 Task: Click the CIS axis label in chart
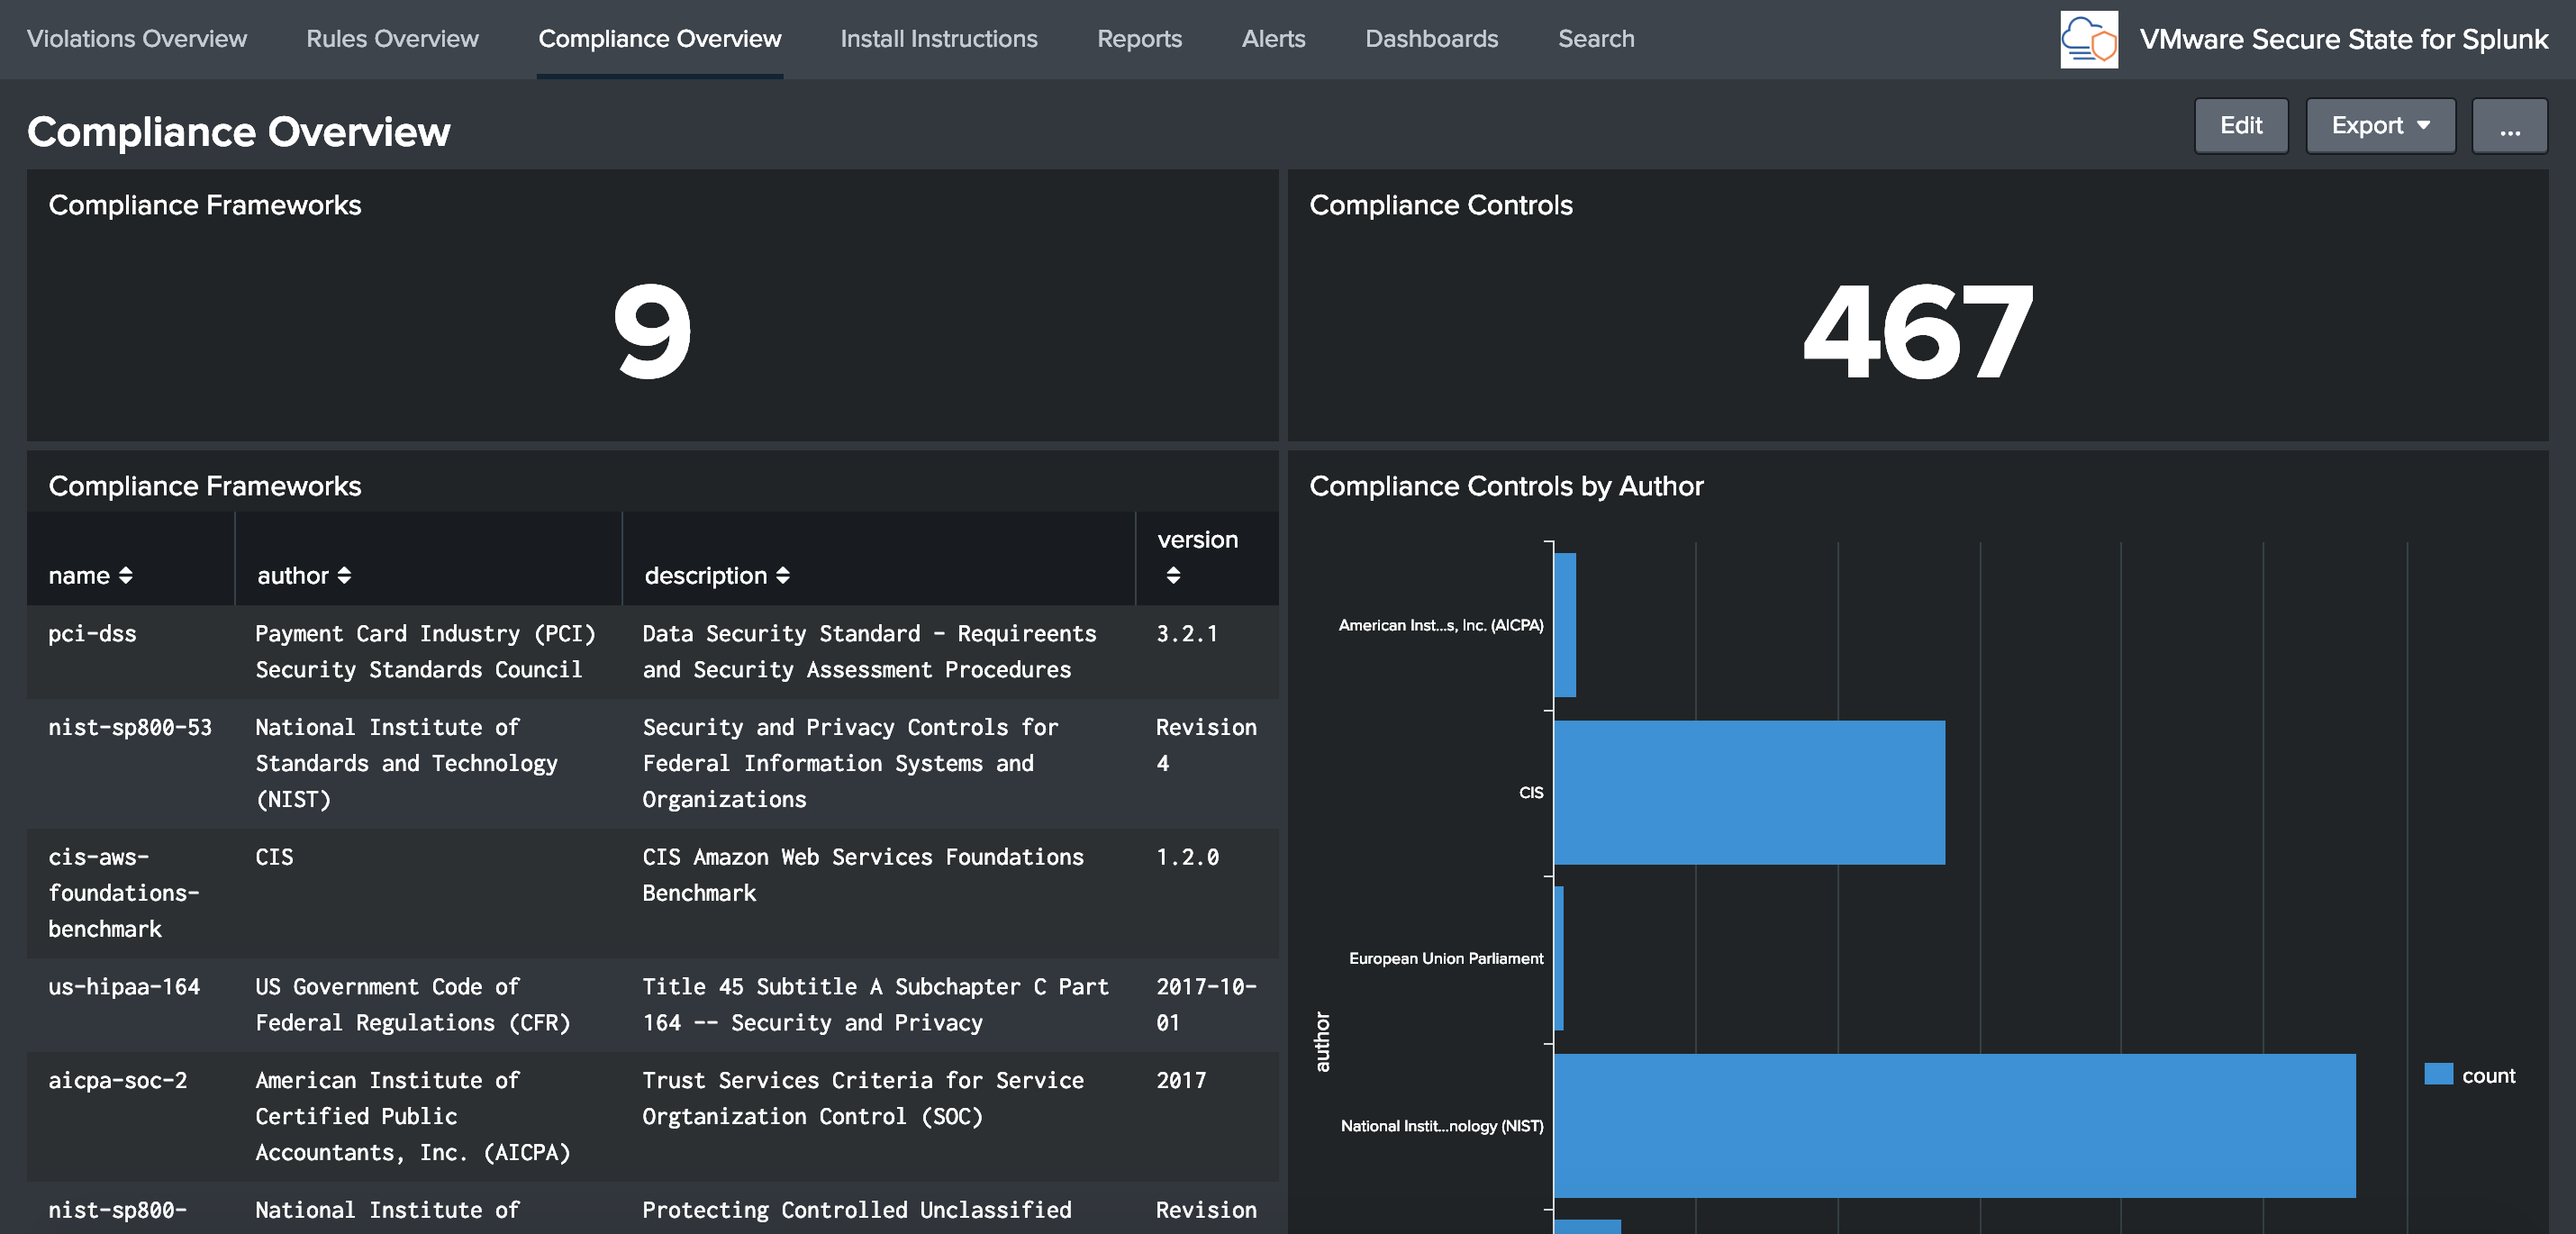click(1531, 792)
